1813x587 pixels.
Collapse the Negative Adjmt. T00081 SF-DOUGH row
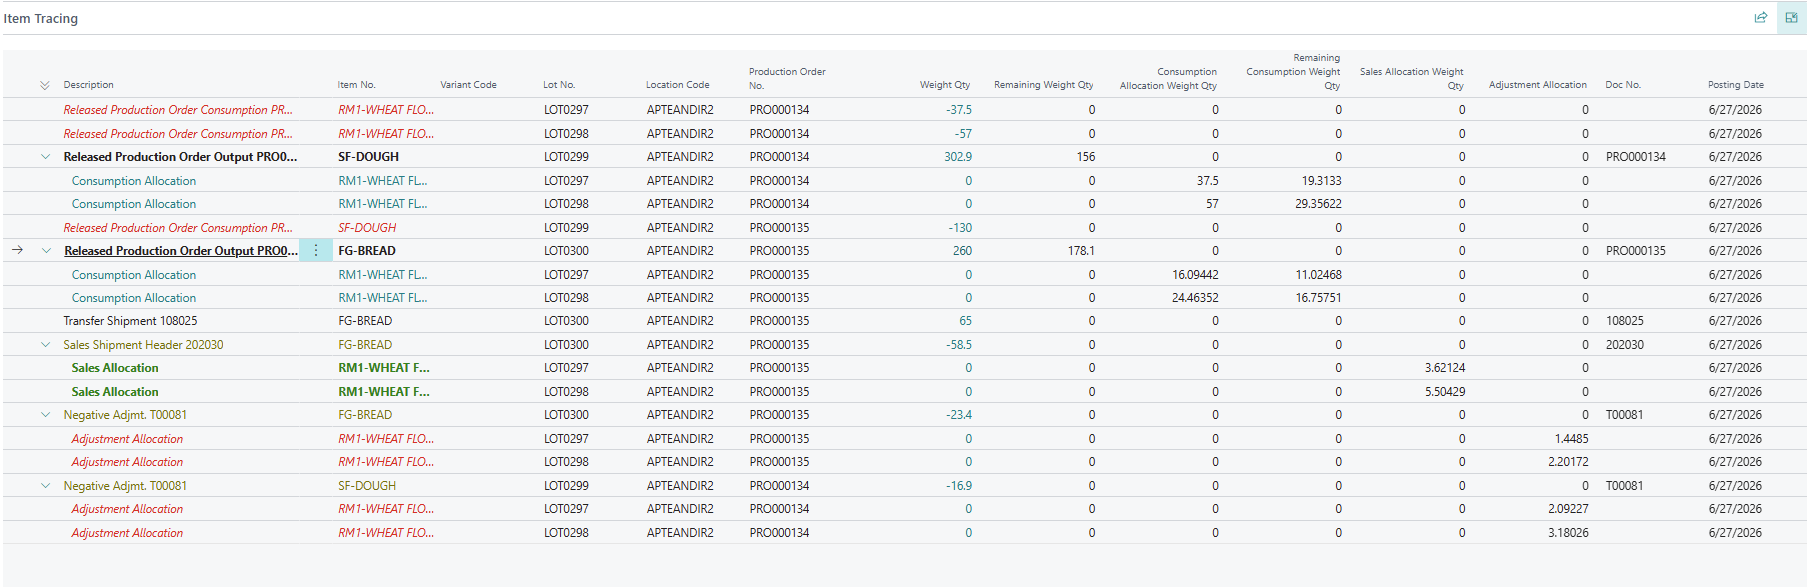pos(45,486)
